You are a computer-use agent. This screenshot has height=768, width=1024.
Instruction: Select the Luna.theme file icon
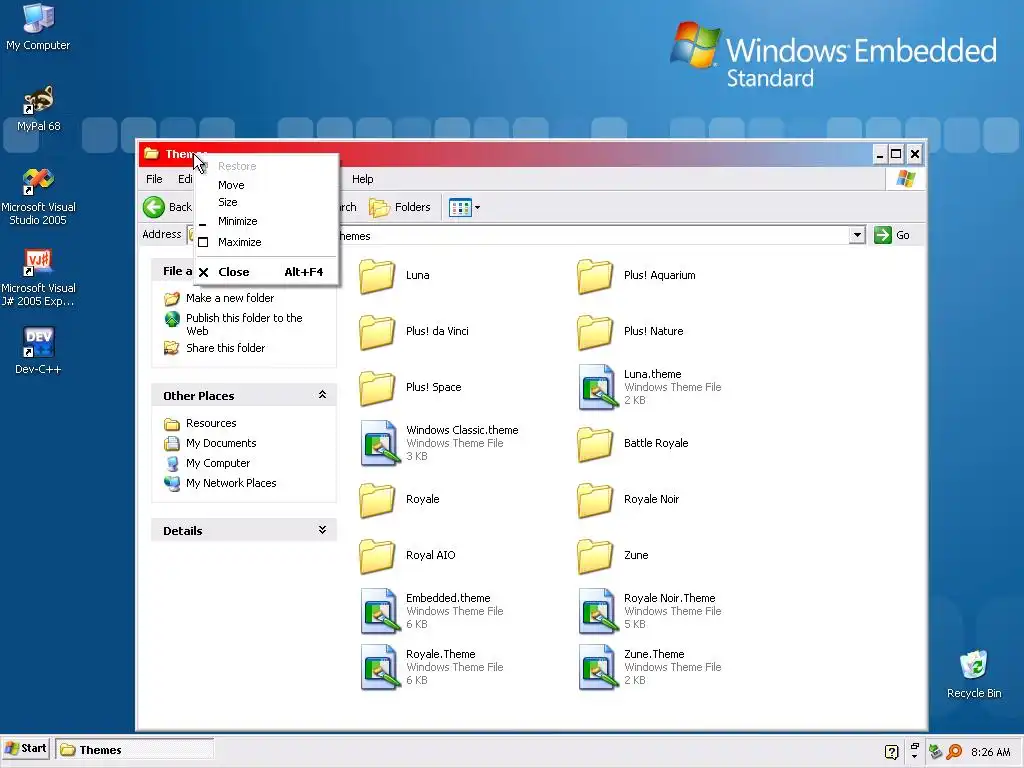(x=598, y=387)
